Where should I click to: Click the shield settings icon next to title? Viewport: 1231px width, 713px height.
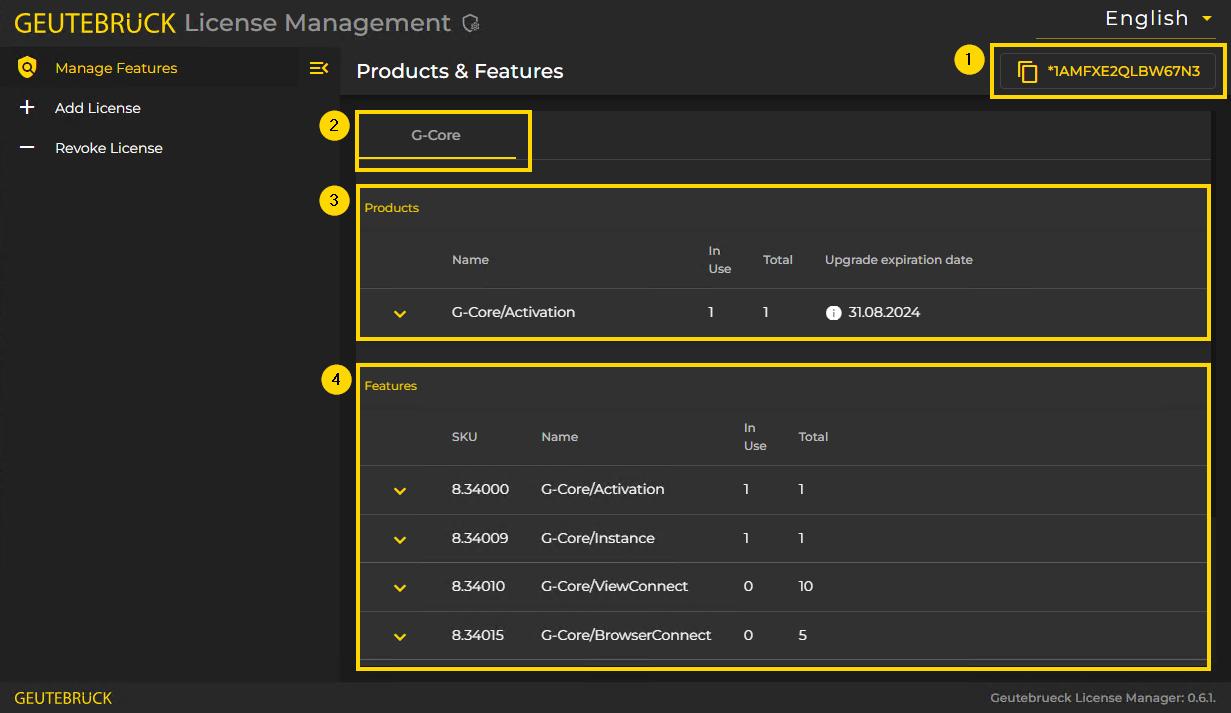click(x=469, y=22)
